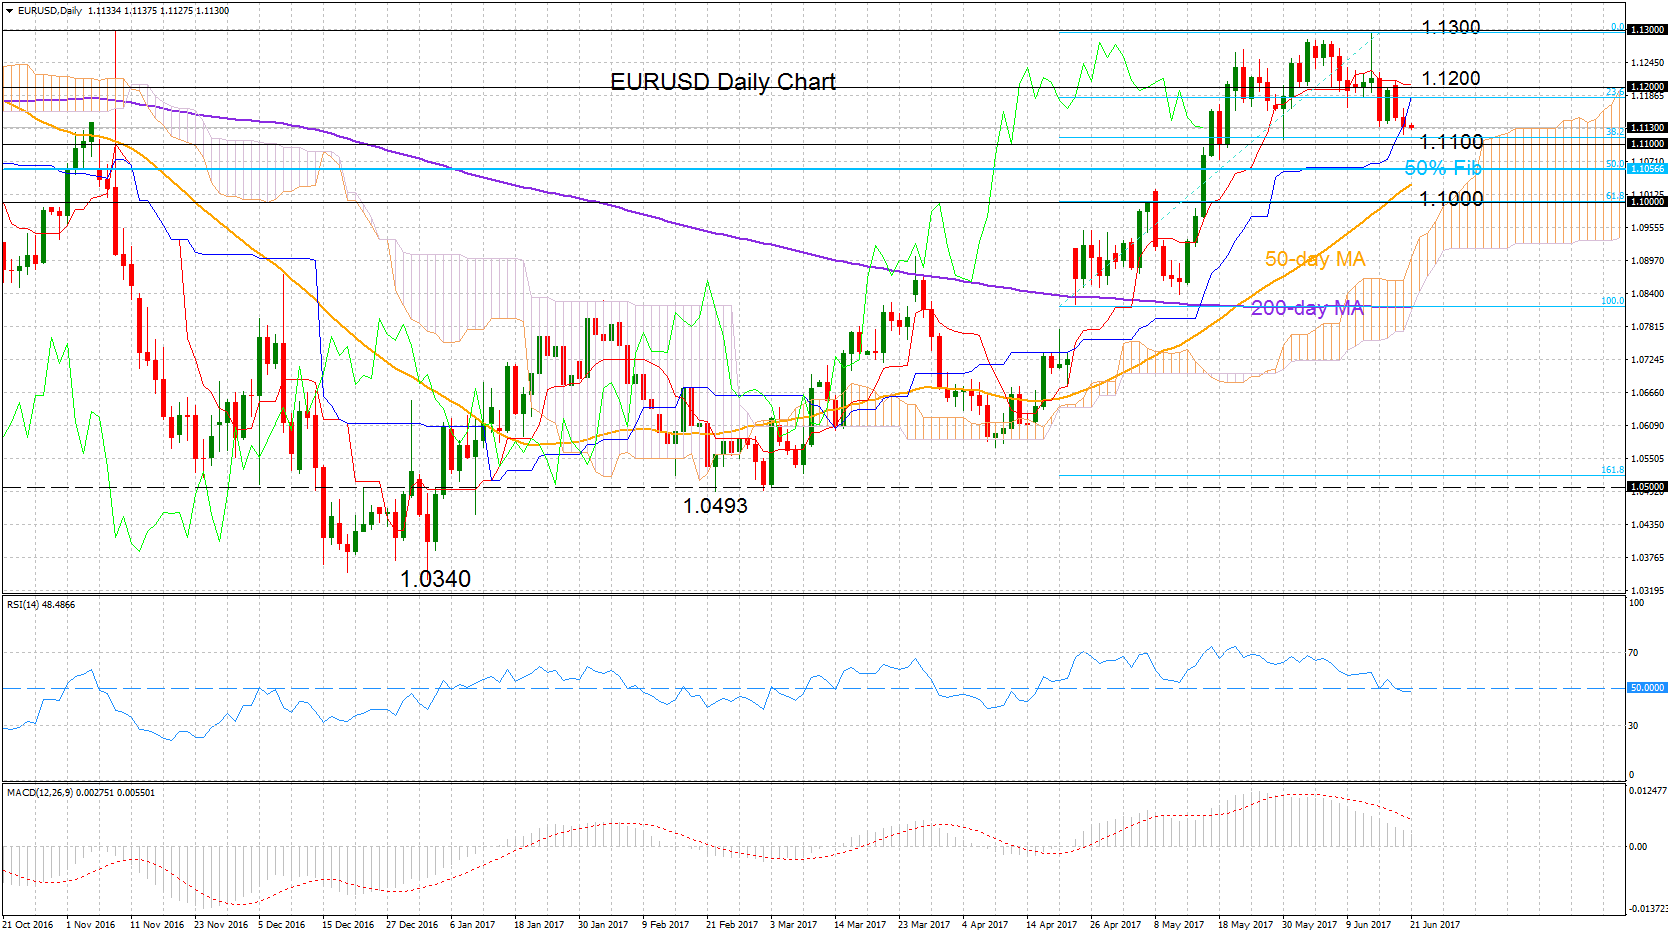This screenshot has height=936, width=1668.
Task: Click the blue 1.10566 price tag
Action: point(1647,169)
